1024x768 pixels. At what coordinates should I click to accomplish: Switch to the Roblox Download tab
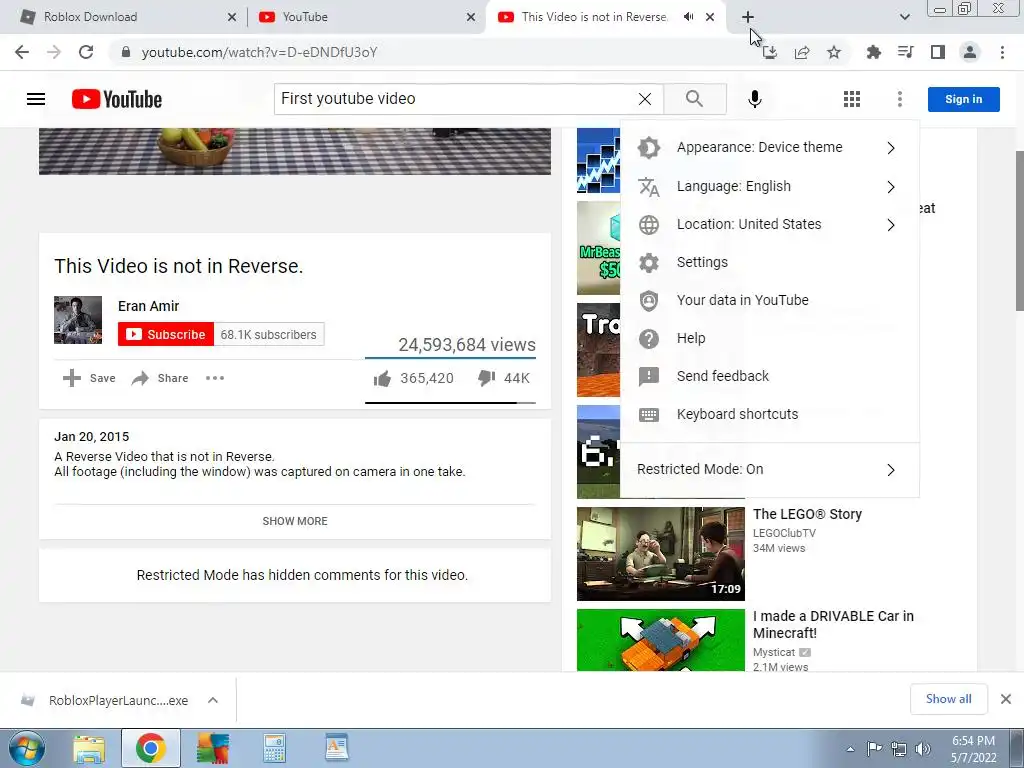point(124,17)
